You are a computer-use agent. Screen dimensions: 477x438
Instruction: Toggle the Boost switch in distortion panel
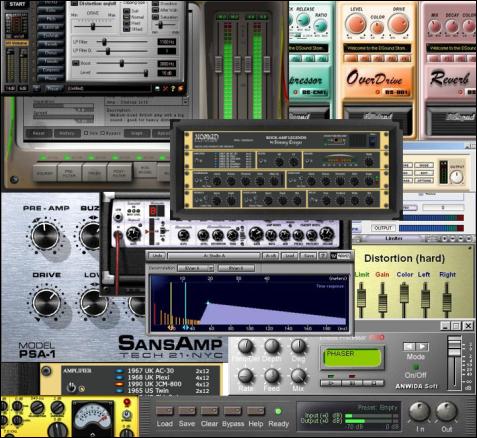pyautogui.click(x=76, y=63)
